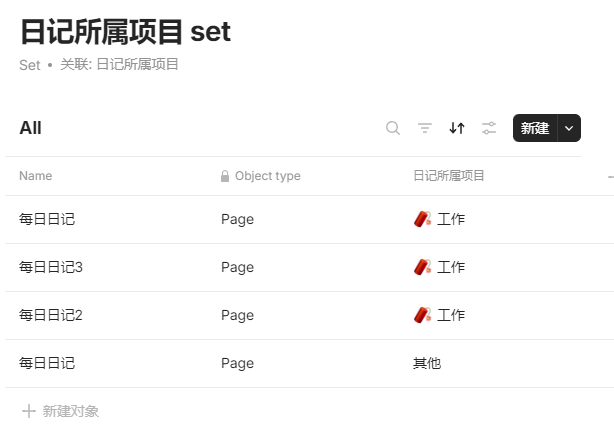The image size is (614, 426).
Task: Click the plus icon next to 新建对象
Action: [x=29, y=411]
